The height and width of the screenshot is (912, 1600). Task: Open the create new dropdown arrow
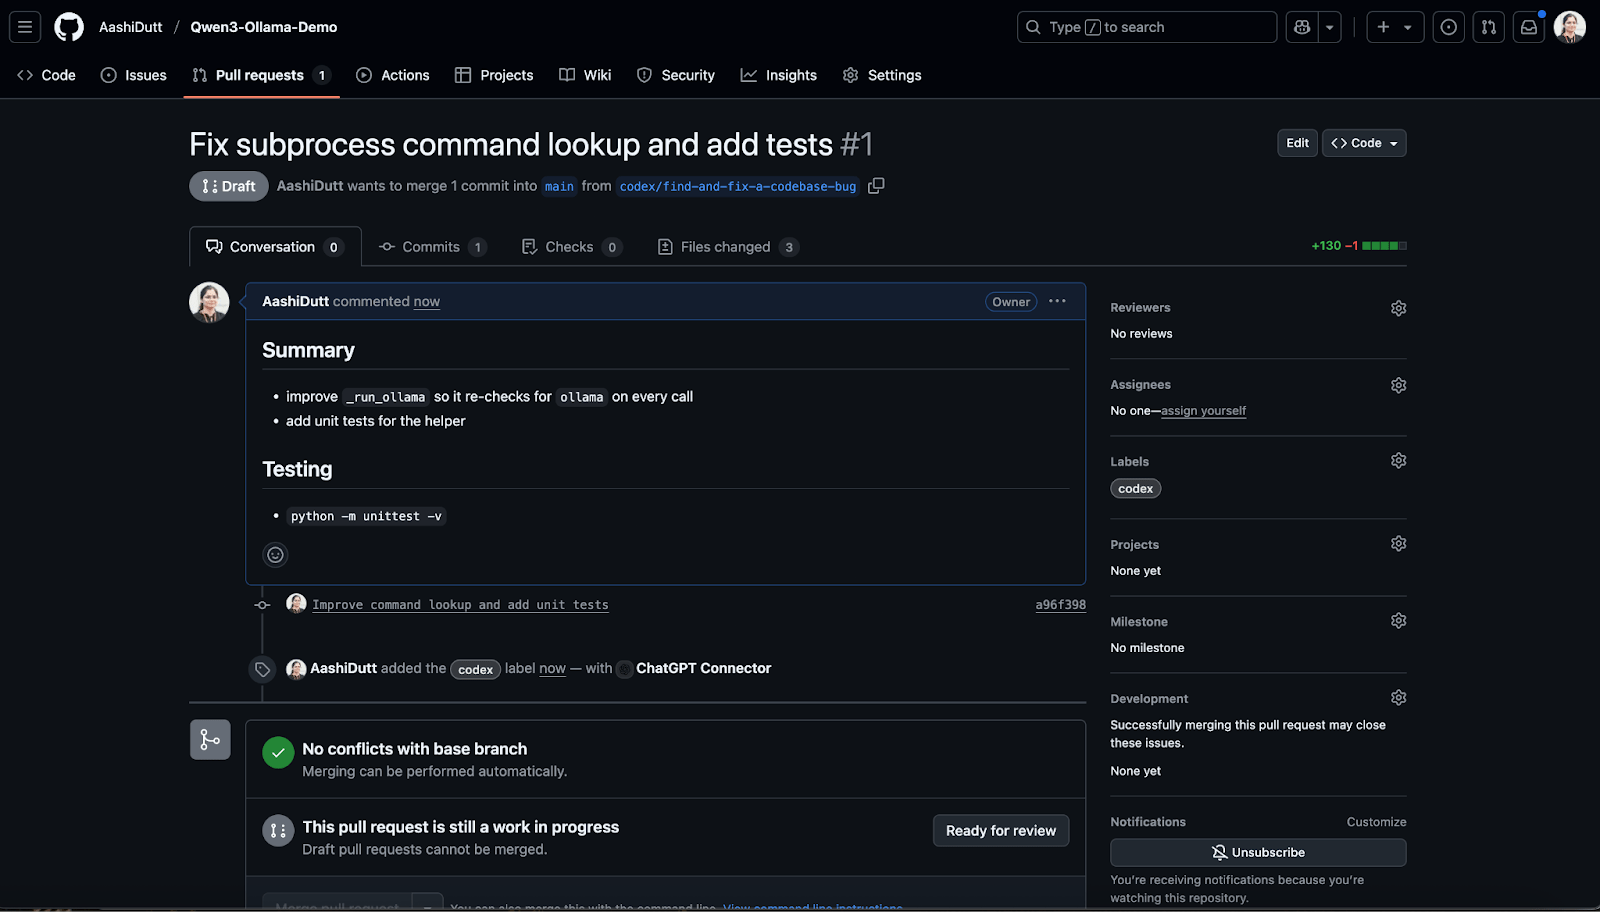[1410, 27]
